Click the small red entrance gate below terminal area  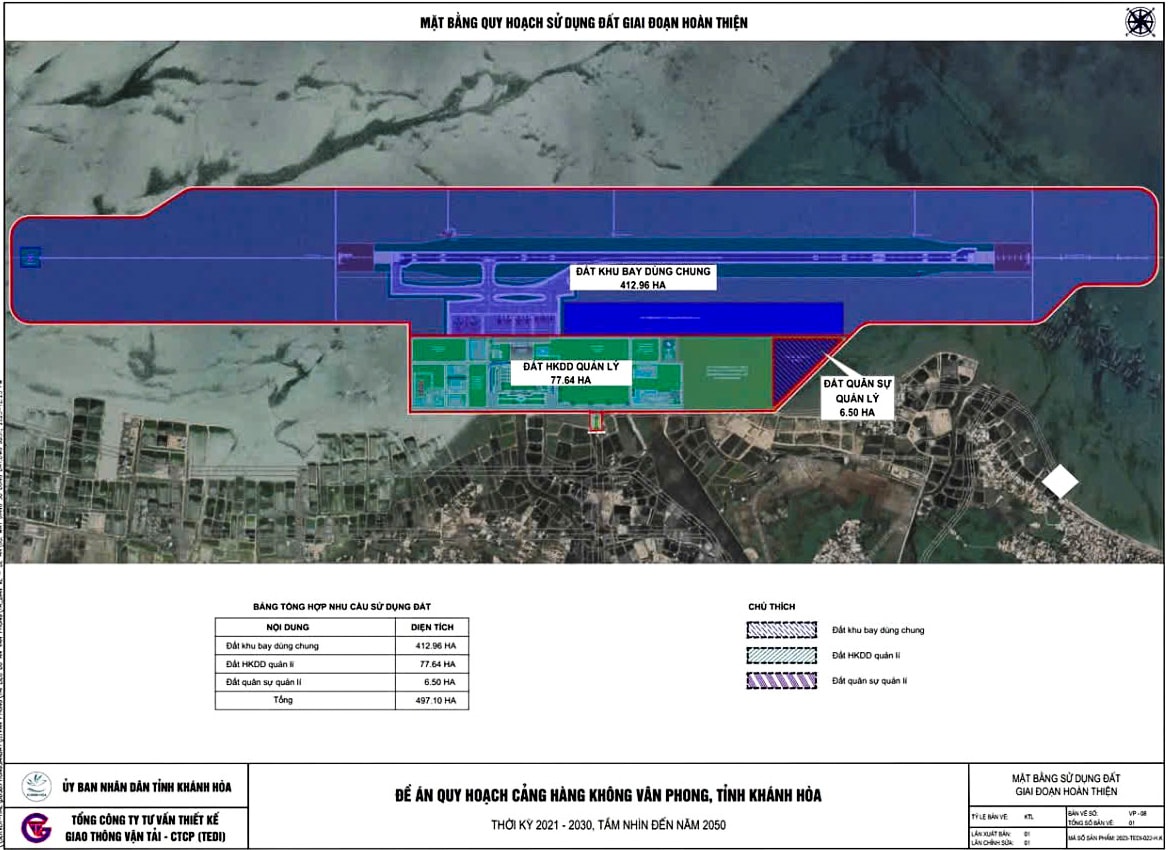coord(597,423)
